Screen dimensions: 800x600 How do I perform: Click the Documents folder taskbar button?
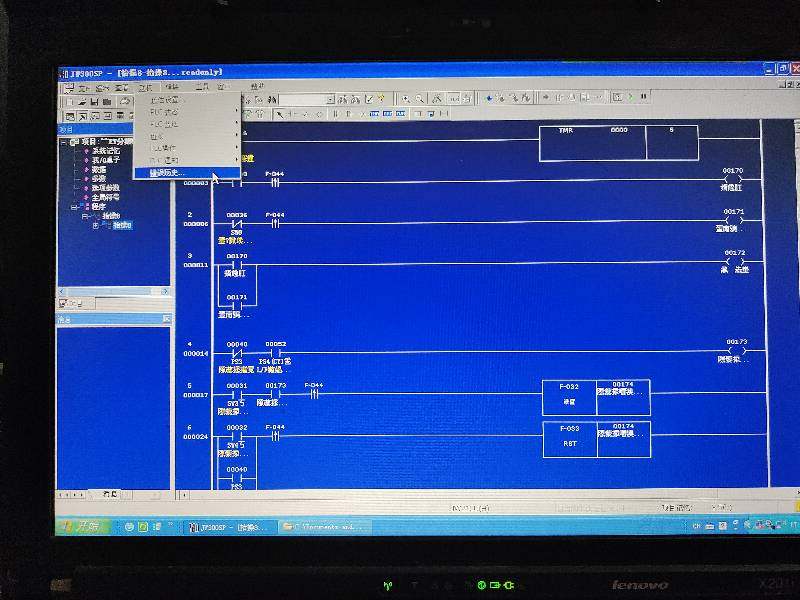tap(325, 527)
